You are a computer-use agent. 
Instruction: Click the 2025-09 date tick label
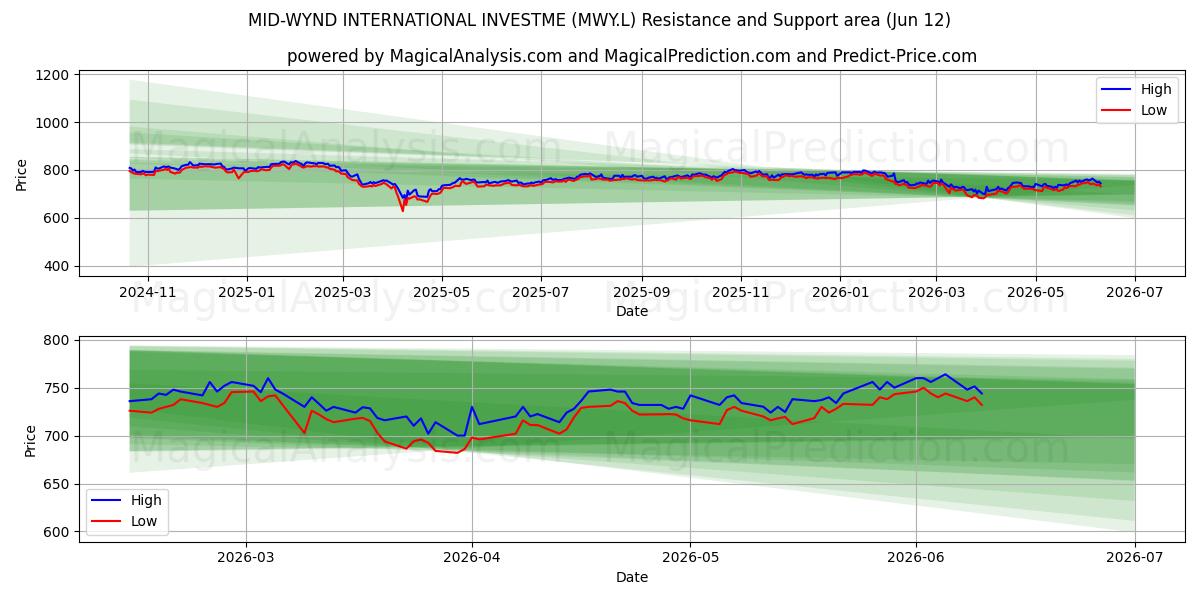click(x=641, y=292)
